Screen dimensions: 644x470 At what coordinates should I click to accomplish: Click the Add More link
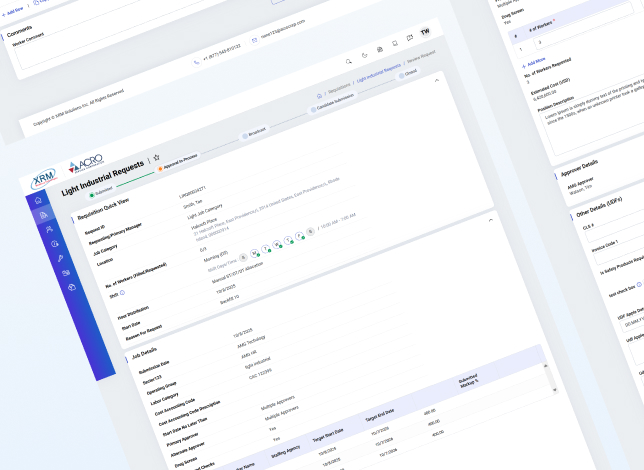click(x=537, y=62)
